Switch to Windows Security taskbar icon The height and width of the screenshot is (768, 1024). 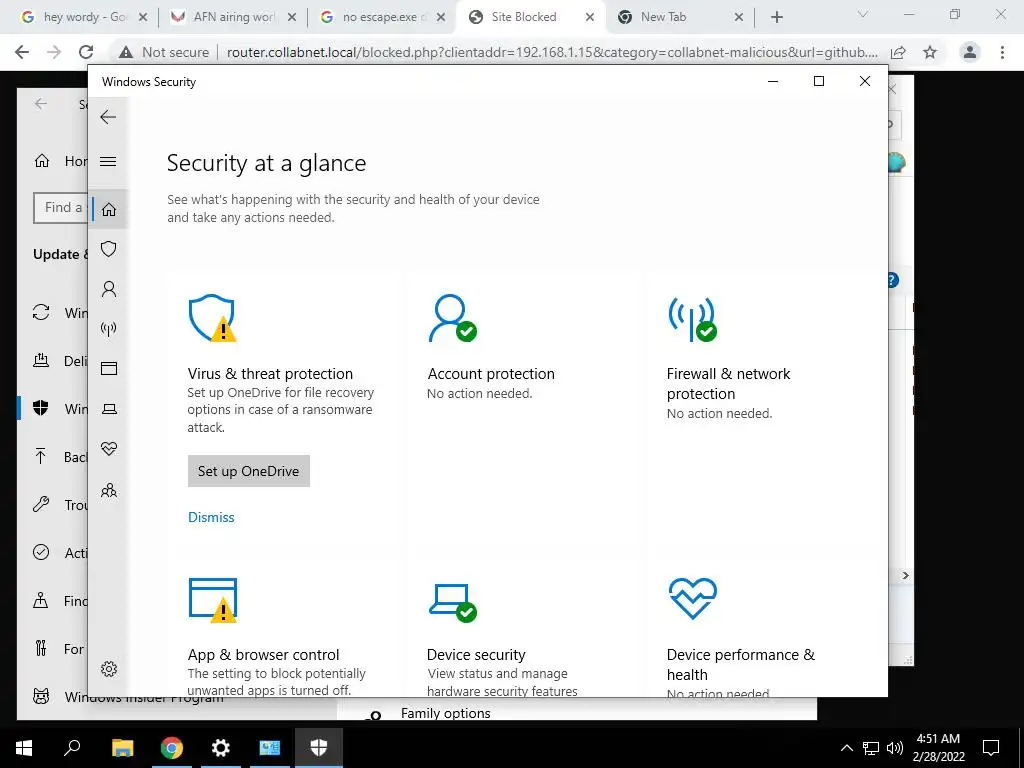[x=318, y=748]
